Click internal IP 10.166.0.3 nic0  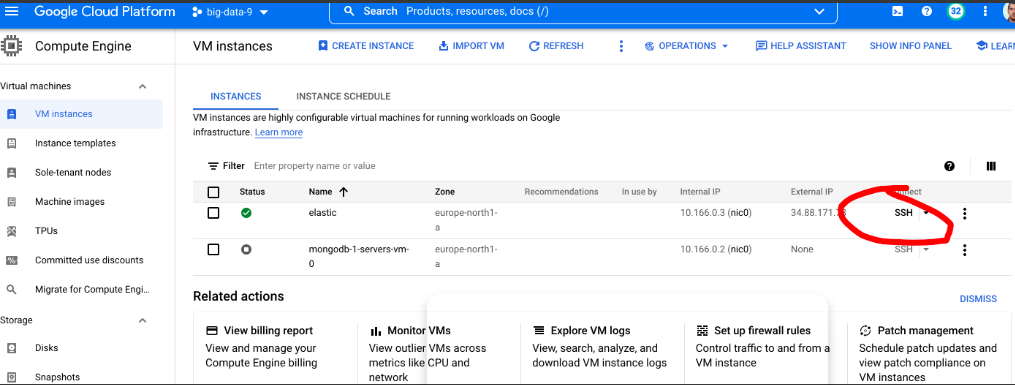[x=715, y=212]
